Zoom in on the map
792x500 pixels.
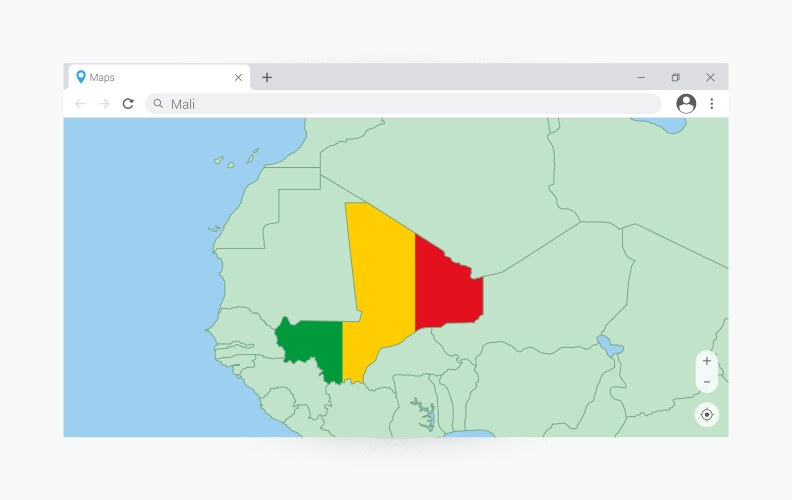[x=707, y=361]
